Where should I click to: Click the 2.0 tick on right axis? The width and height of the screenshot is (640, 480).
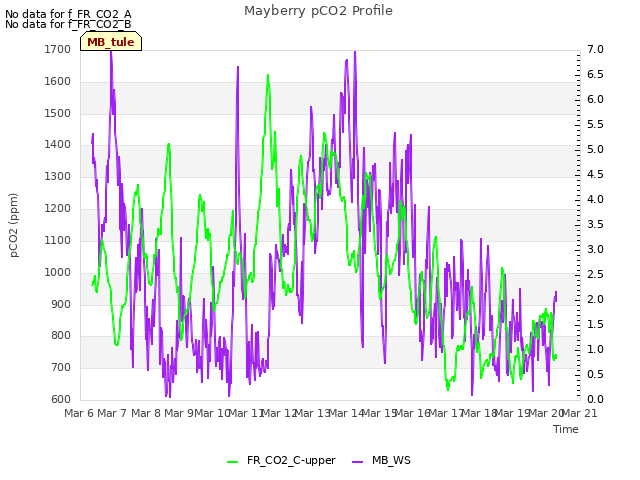coord(596,299)
